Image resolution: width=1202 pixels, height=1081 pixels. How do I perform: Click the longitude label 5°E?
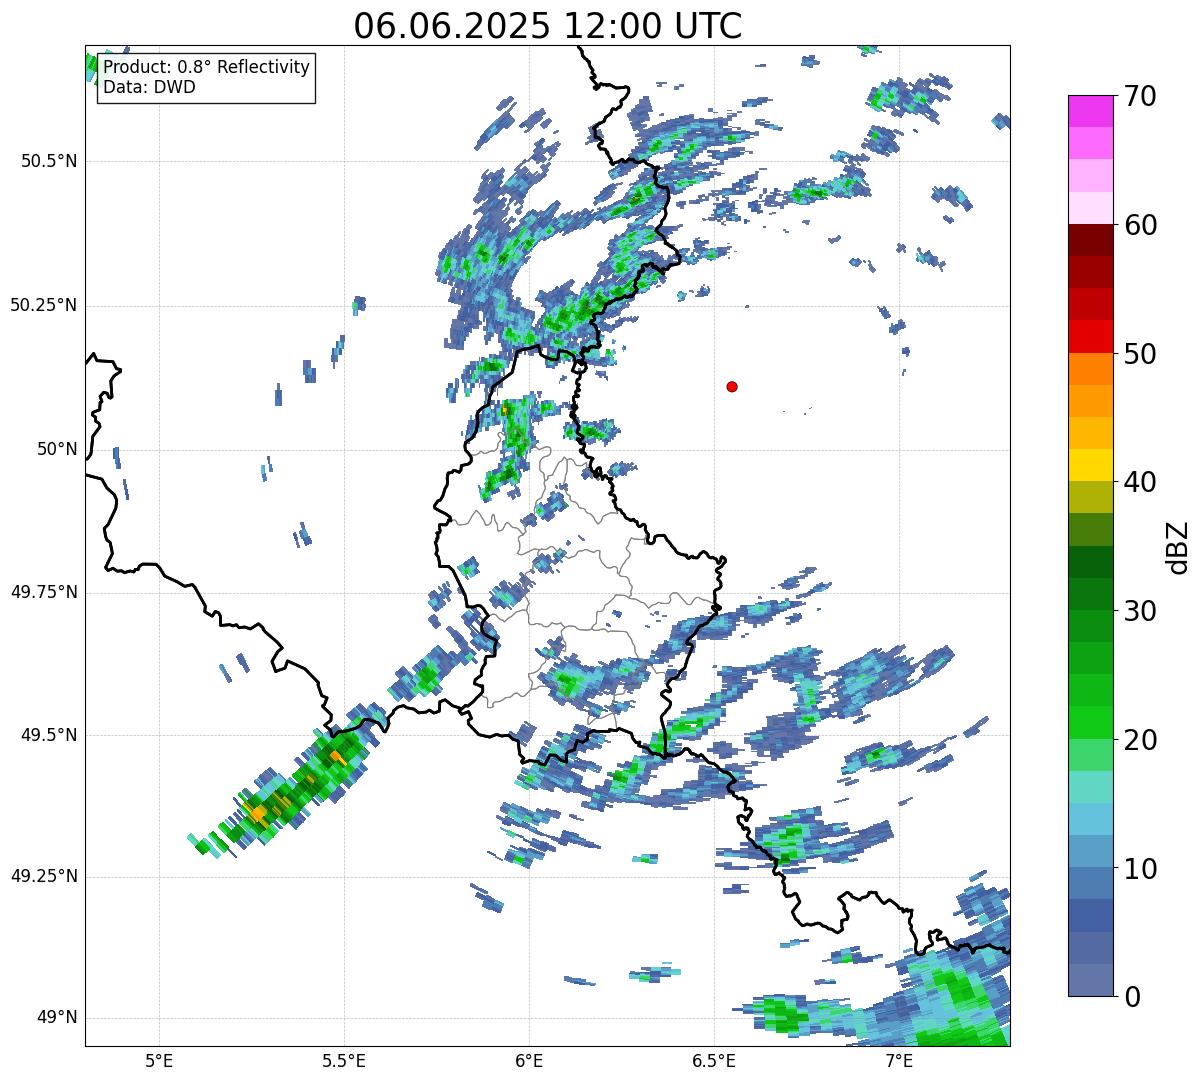159,1061
